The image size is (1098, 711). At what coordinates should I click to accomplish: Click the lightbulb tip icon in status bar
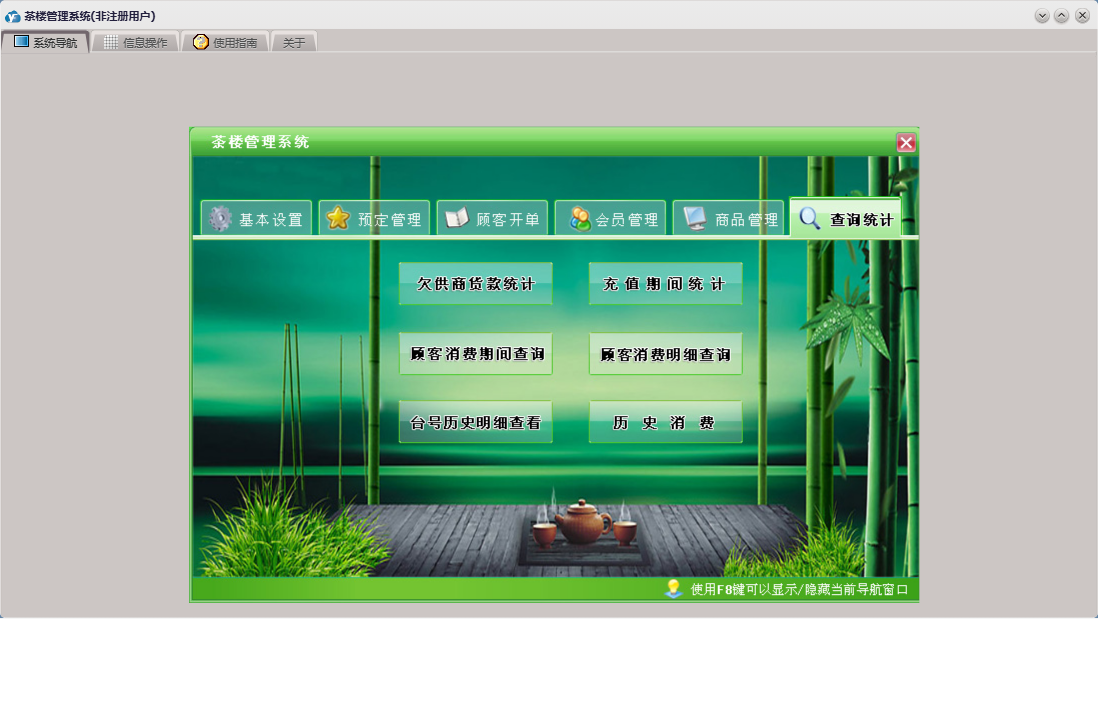click(x=673, y=588)
